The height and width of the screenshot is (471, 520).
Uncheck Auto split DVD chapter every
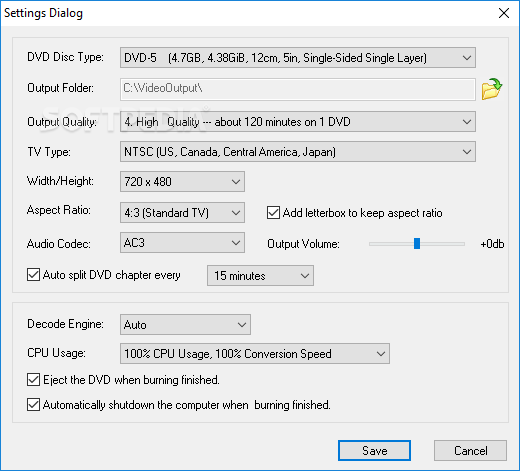(33, 275)
